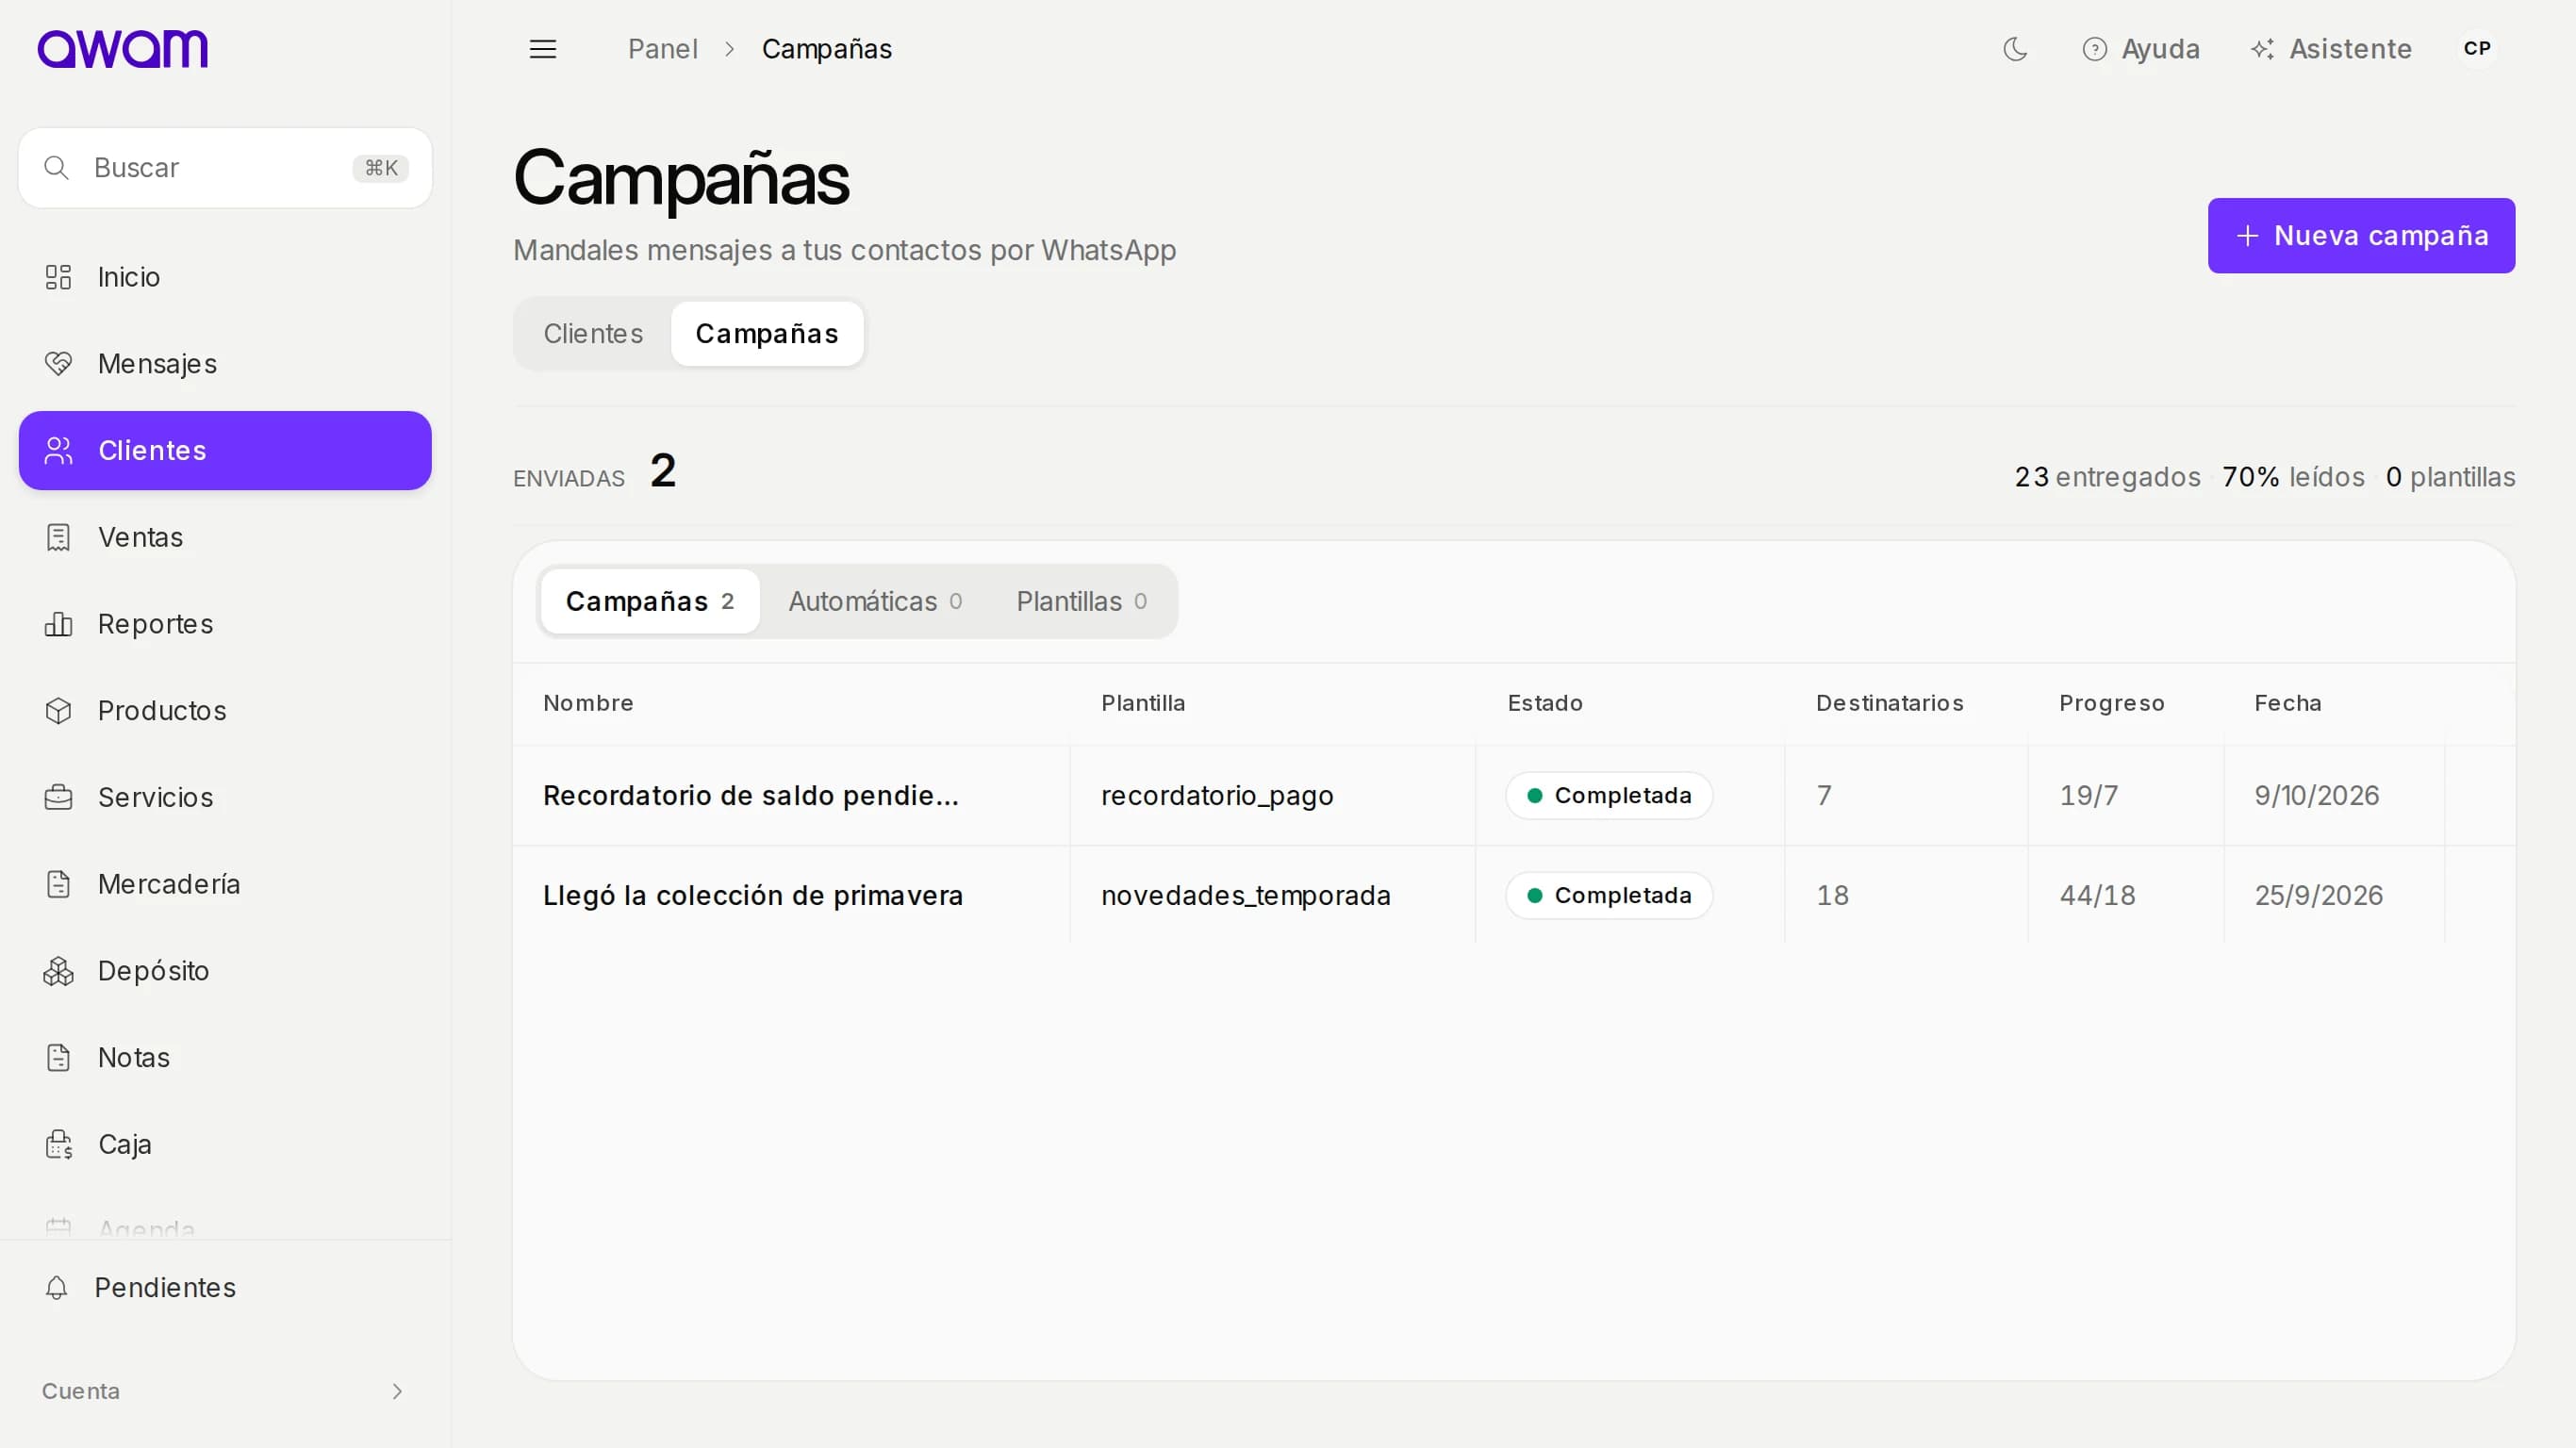Open Mercadería in sidebar
Viewport: 2576px width, 1448px height.
pos(225,884)
